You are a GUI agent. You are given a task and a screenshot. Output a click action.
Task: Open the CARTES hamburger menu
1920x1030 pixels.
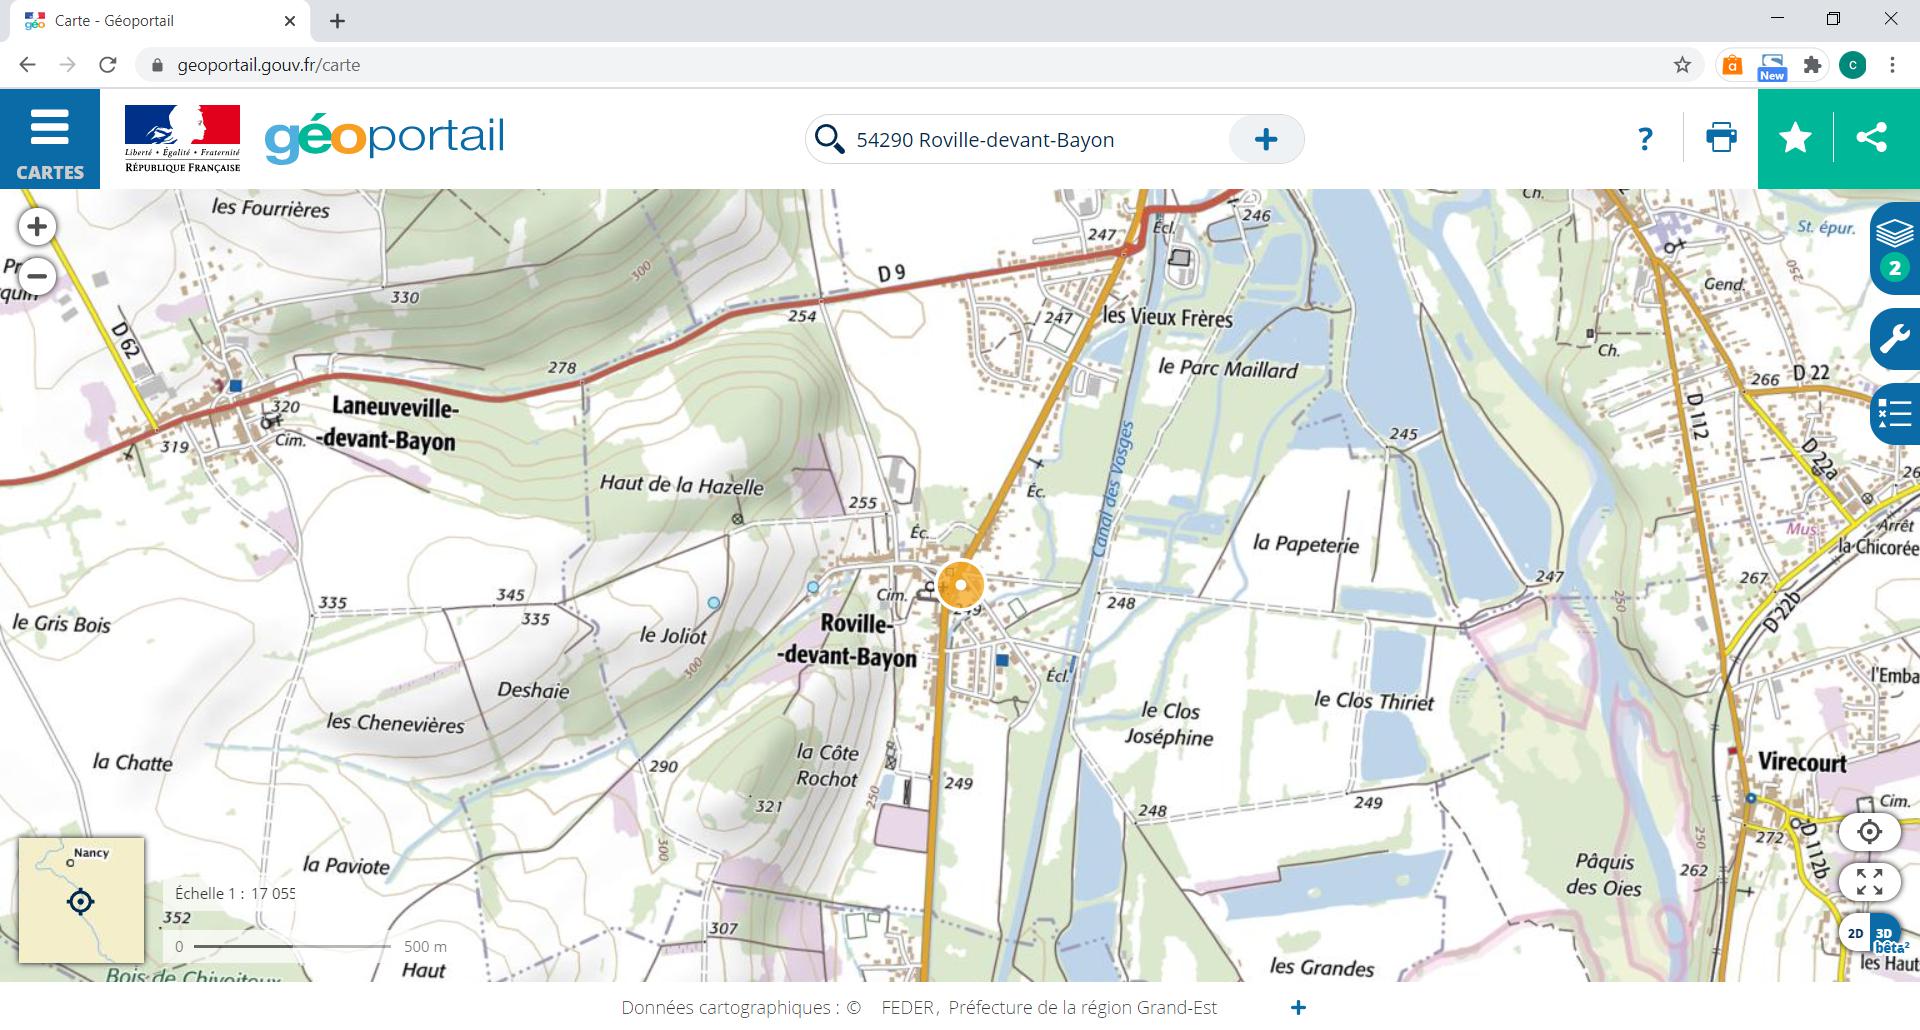(50, 138)
